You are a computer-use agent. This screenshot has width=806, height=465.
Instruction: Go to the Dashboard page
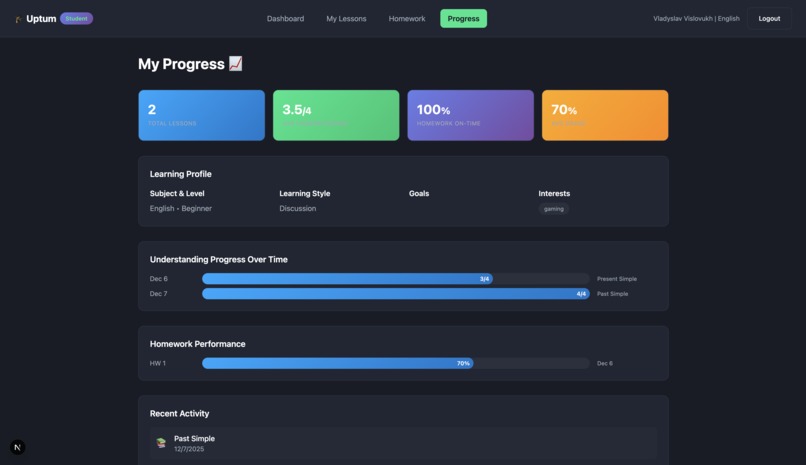pyautogui.click(x=285, y=18)
